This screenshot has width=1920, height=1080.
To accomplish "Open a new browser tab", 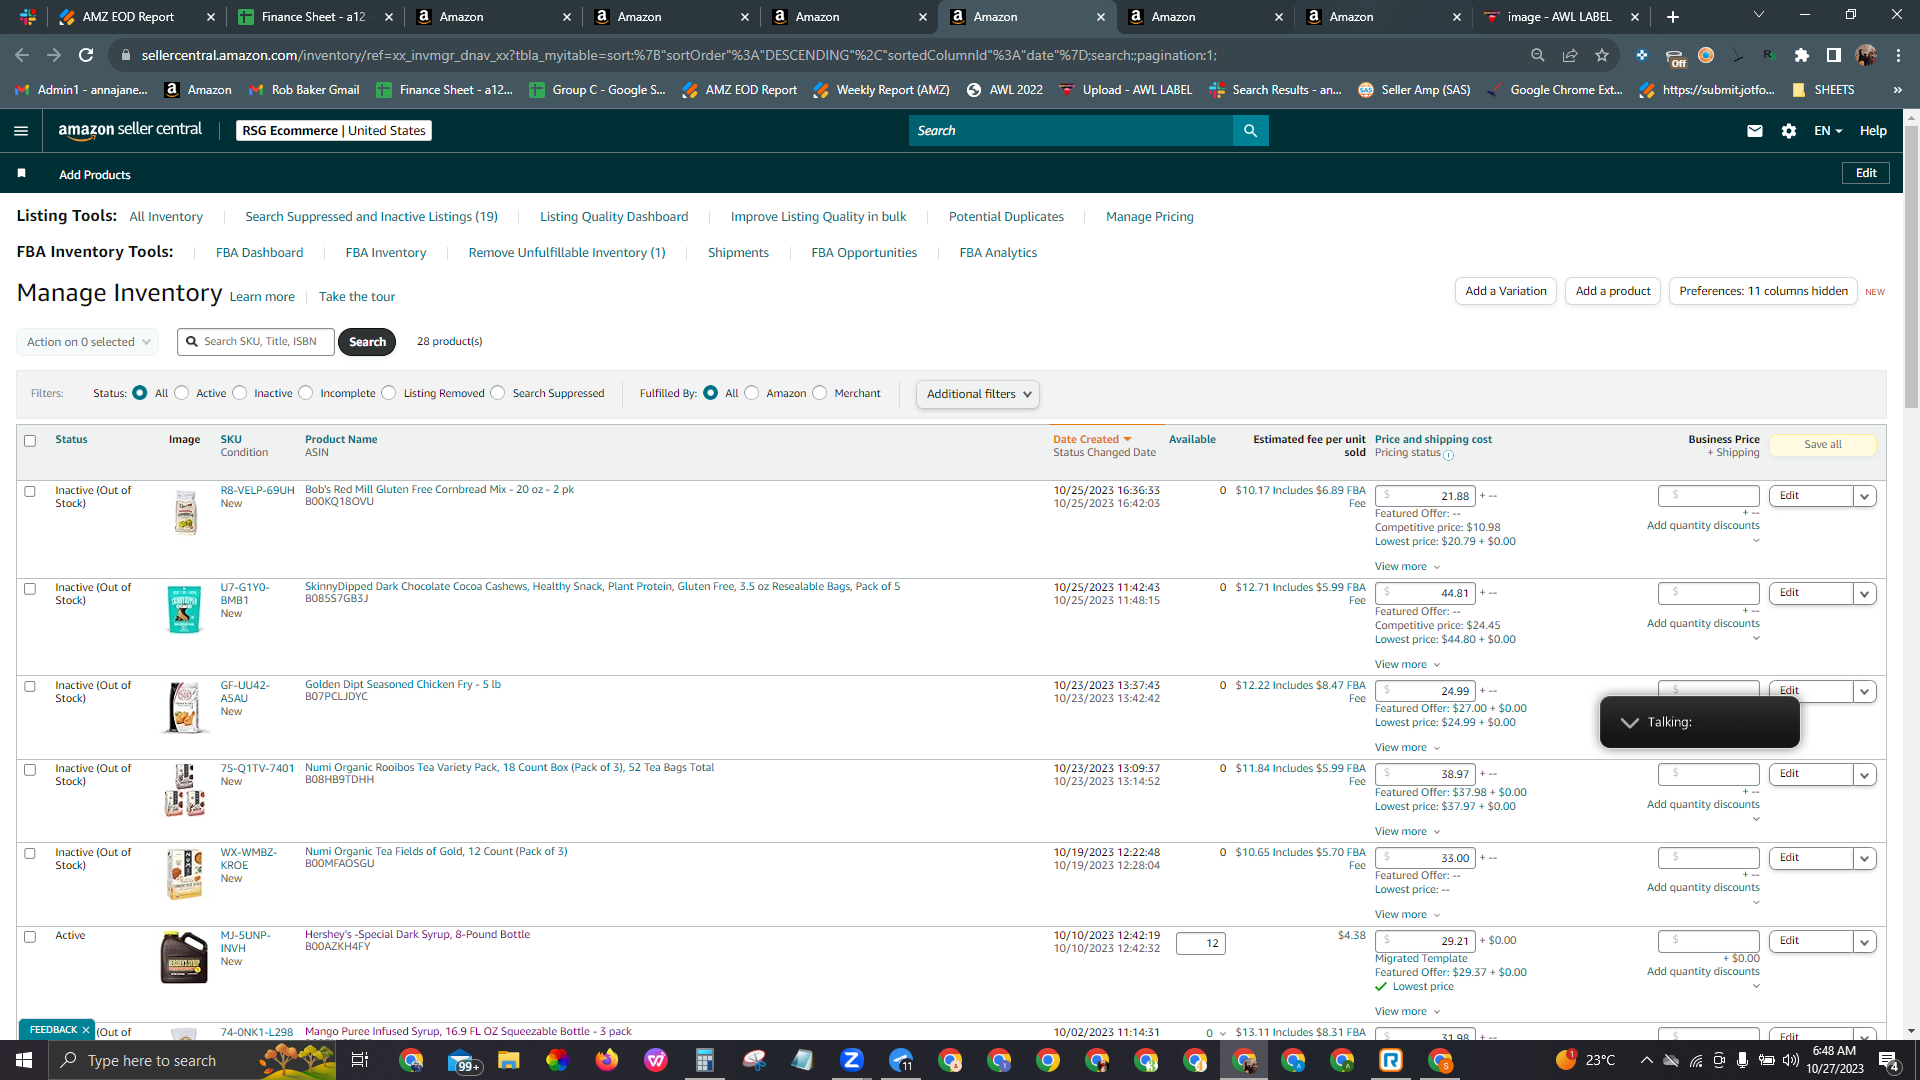I will click(x=1673, y=17).
